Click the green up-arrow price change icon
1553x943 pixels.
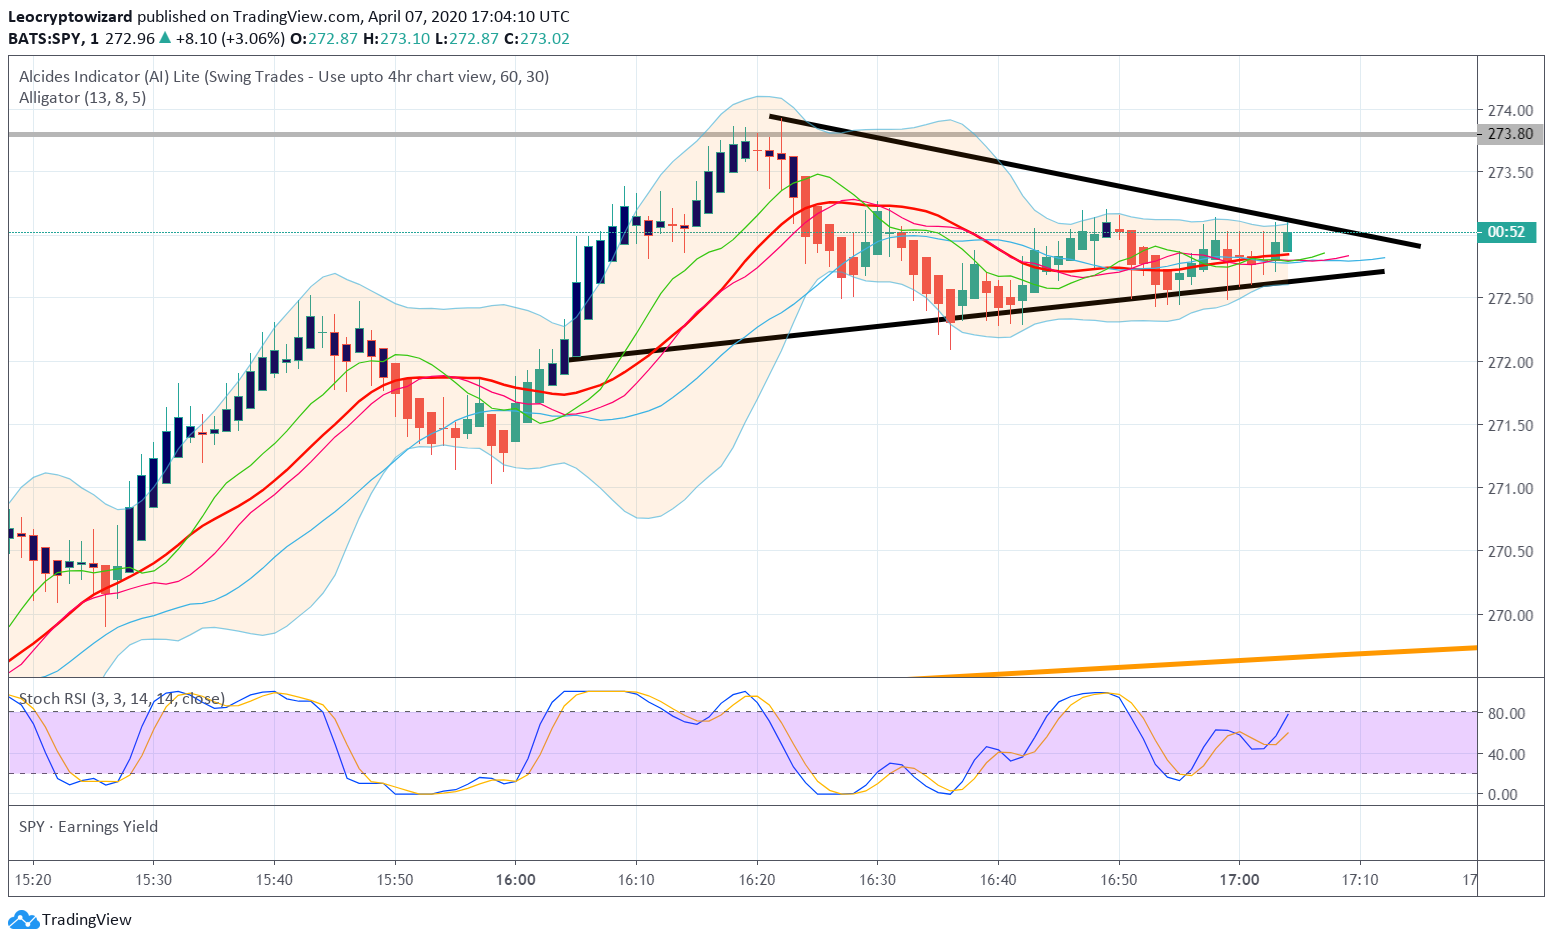165,38
